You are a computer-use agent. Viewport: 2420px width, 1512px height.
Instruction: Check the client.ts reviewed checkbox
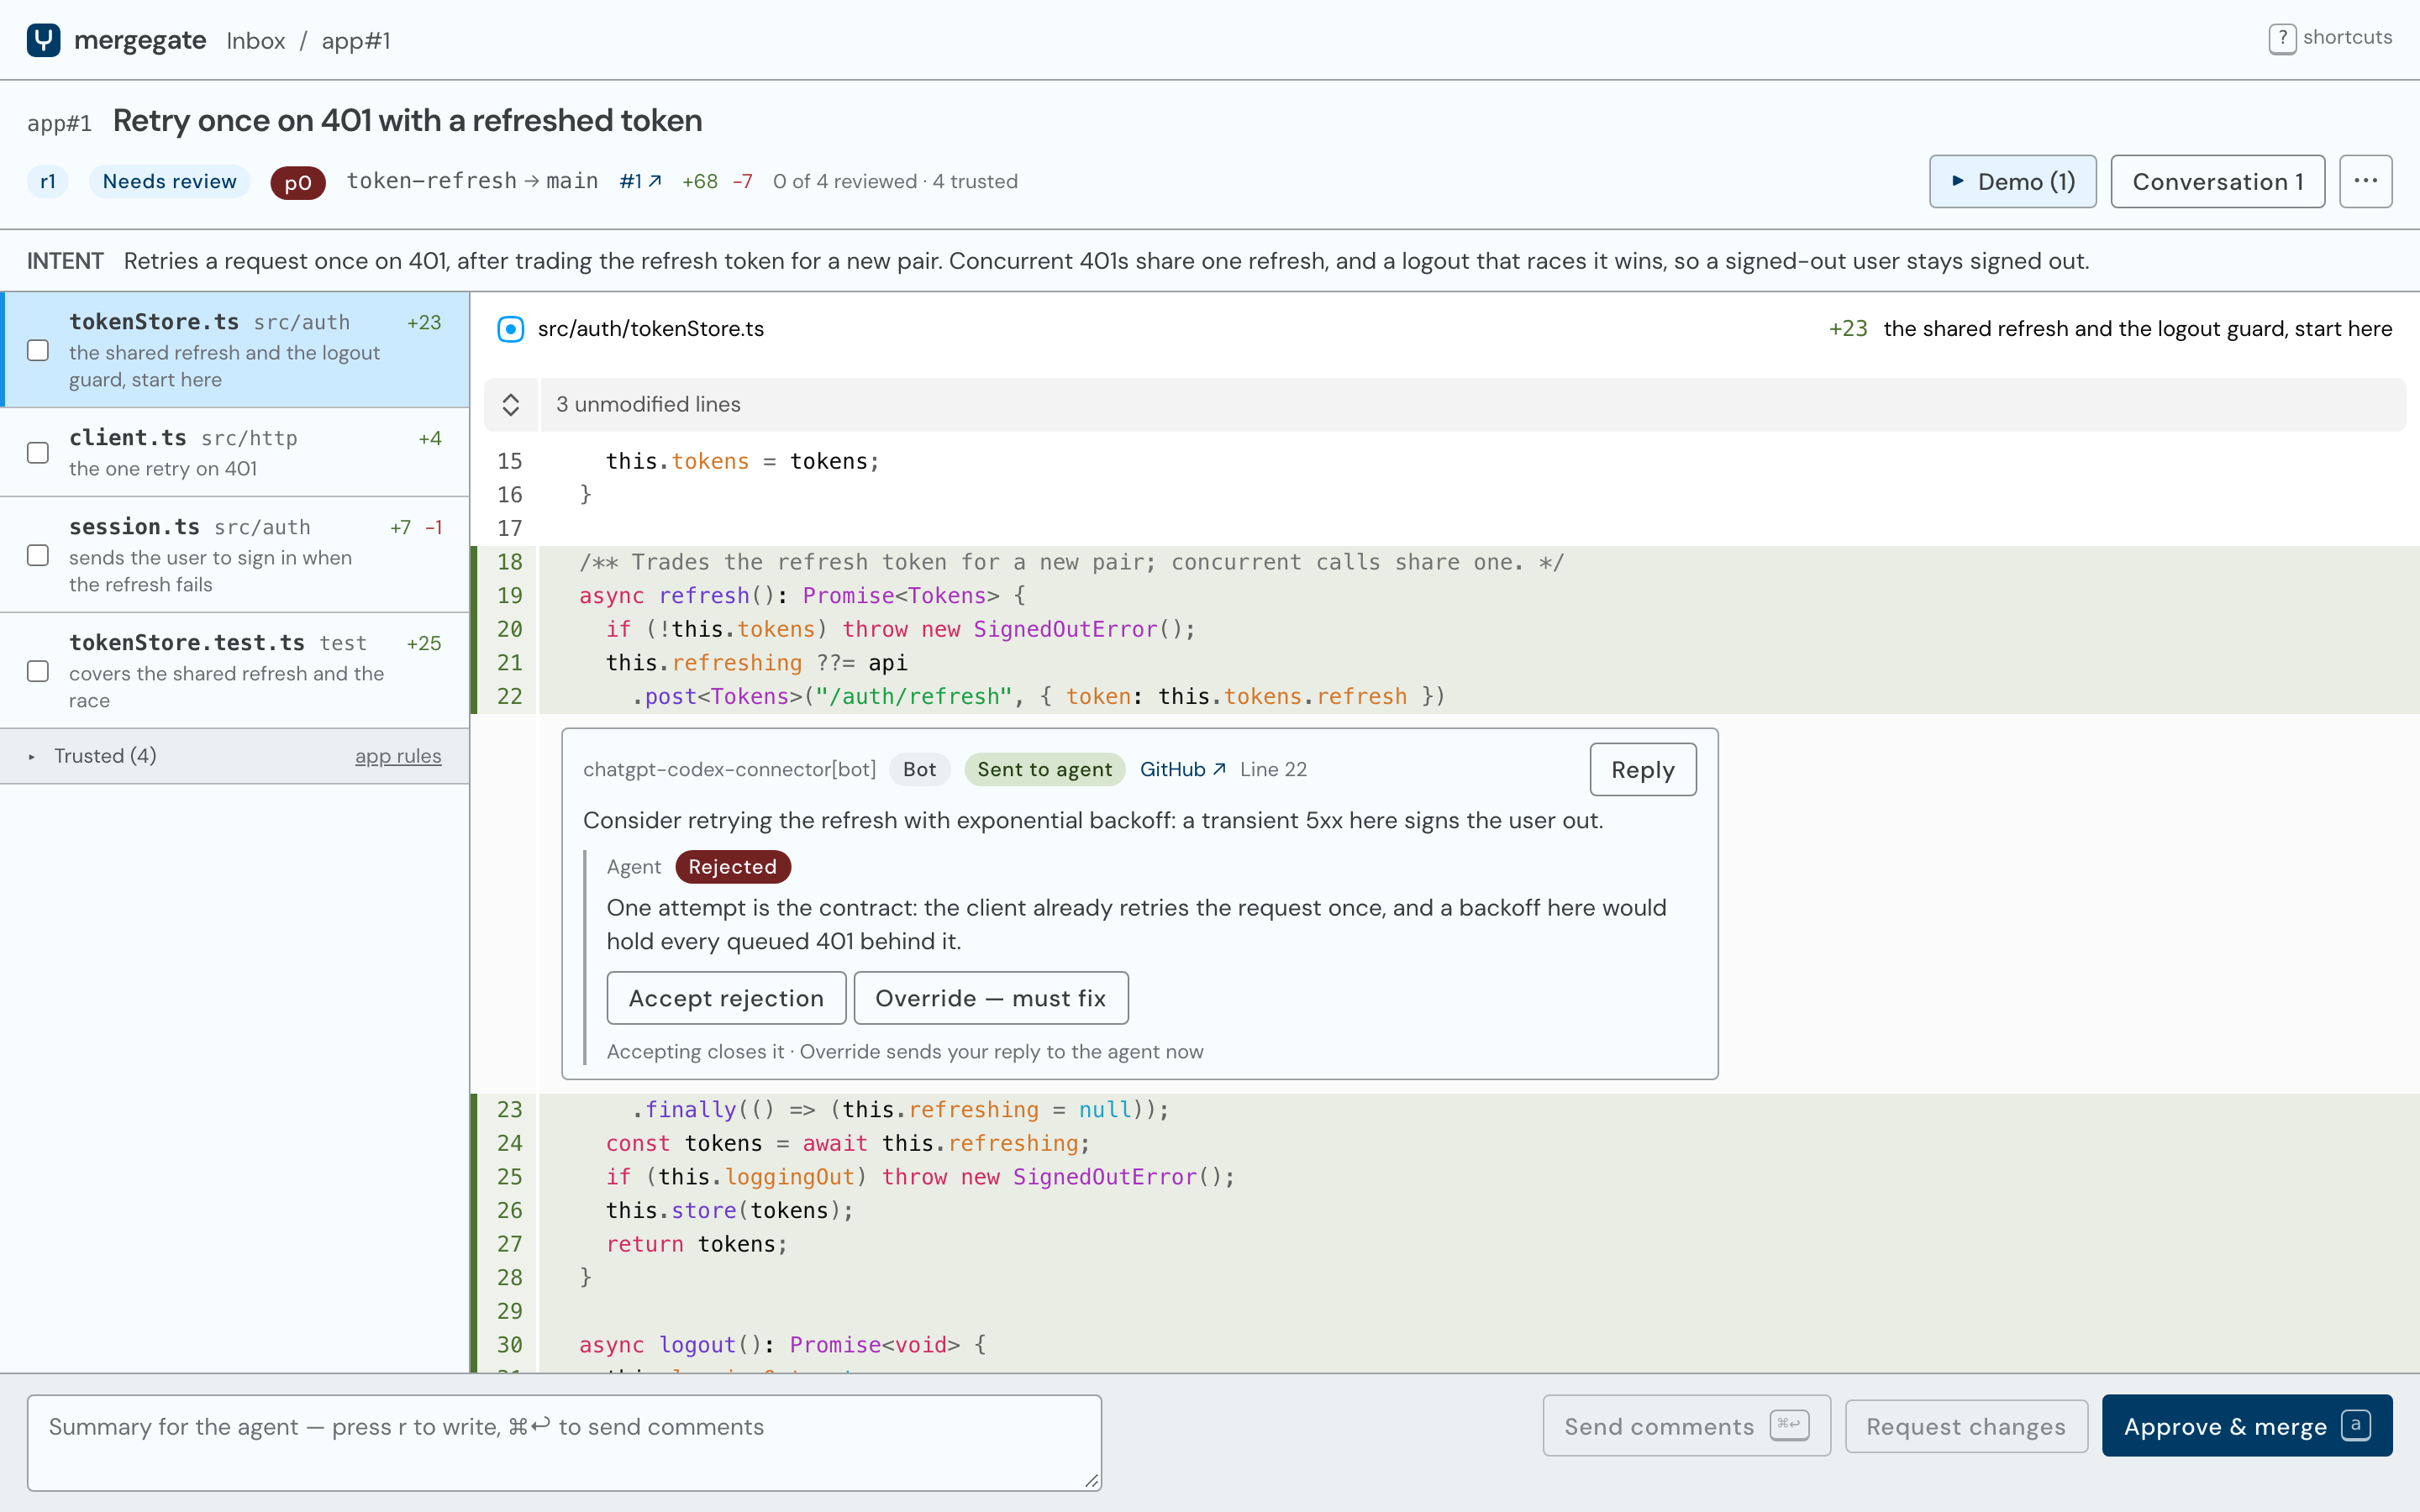click(x=38, y=453)
